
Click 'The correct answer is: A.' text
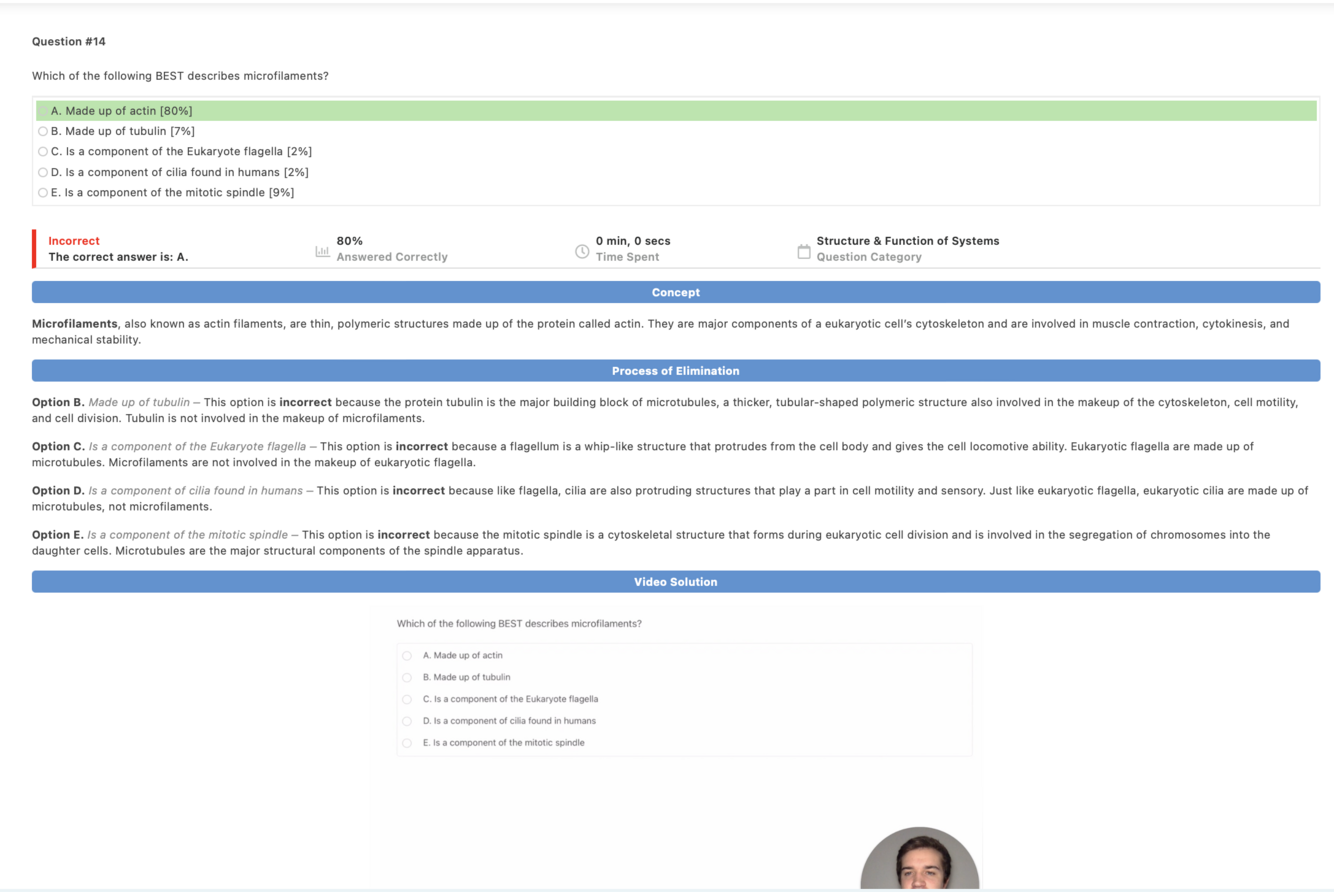click(118, 257)
